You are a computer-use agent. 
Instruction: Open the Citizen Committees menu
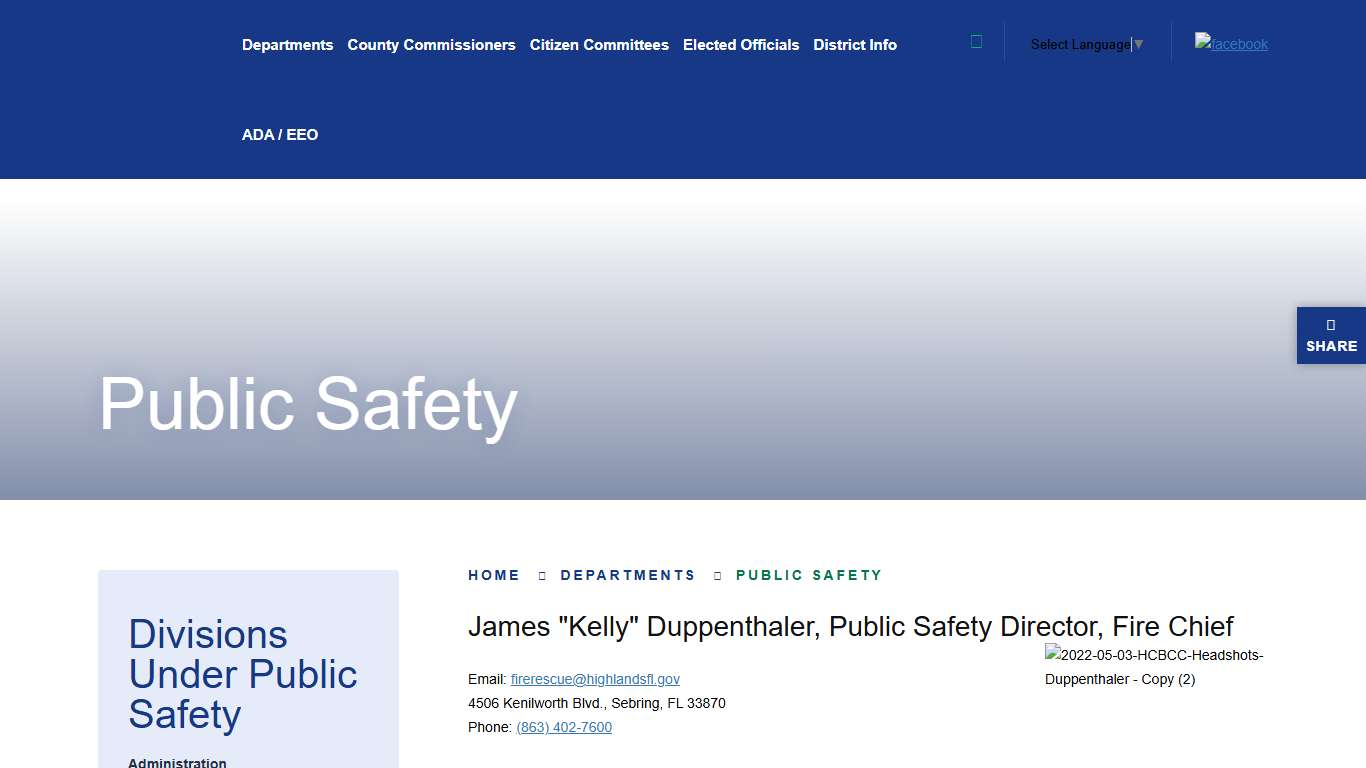(599, 45)
